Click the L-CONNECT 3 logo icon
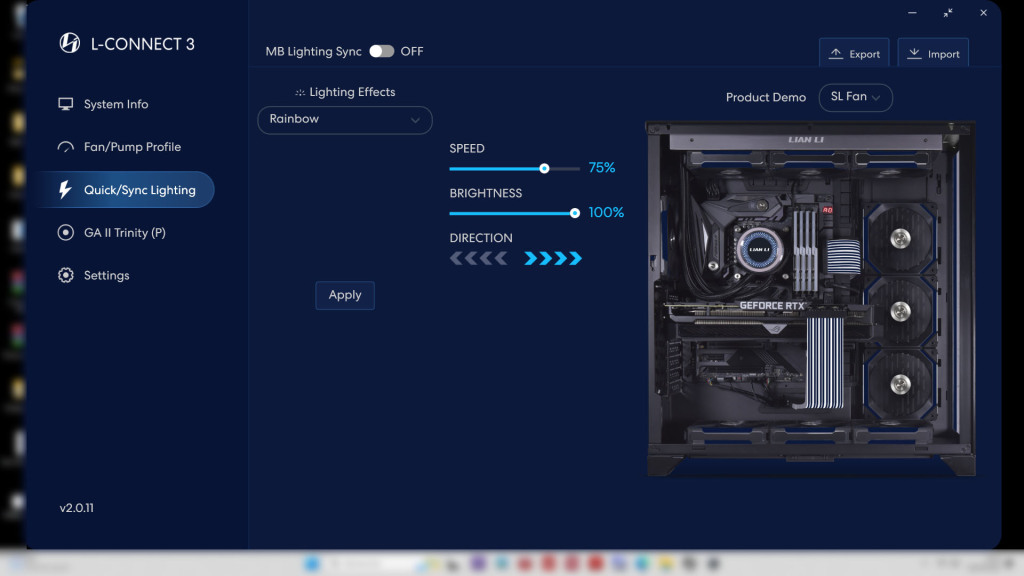 pos(70,43)
